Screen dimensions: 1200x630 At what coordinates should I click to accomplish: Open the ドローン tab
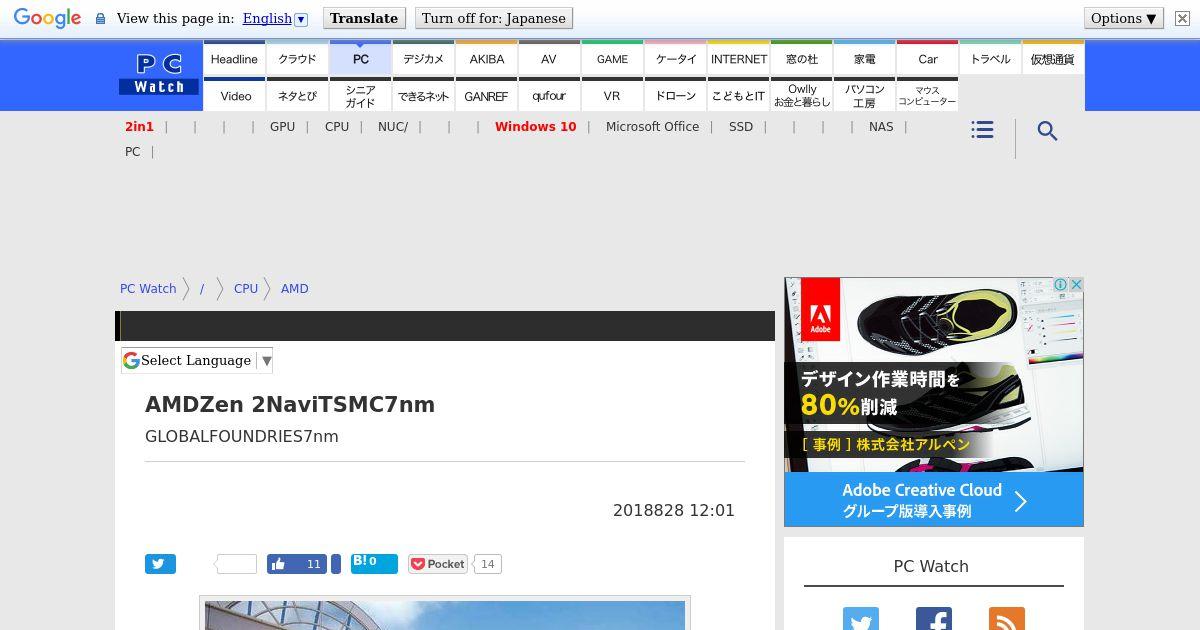[x=675, y=96]
